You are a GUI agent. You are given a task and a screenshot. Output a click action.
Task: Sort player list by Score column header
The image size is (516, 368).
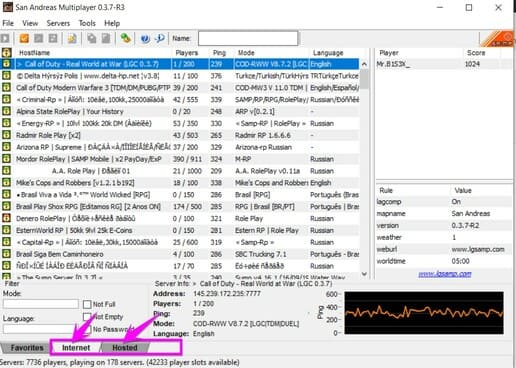(x=482, y=53)
